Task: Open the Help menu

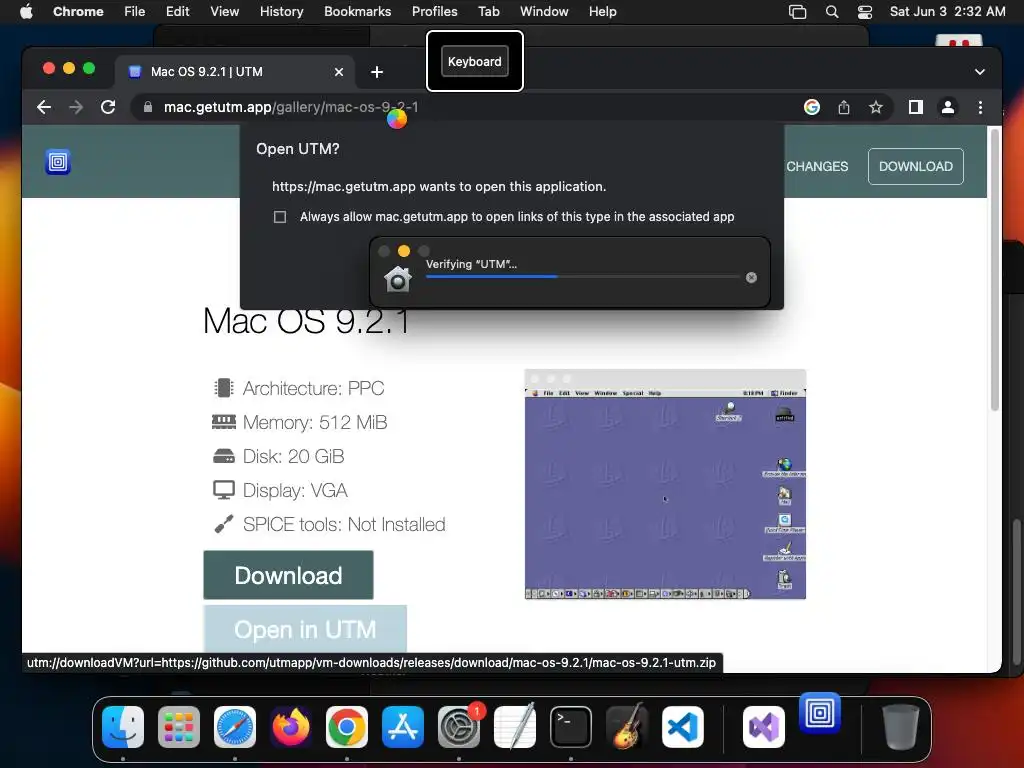Action: (603, 12)
